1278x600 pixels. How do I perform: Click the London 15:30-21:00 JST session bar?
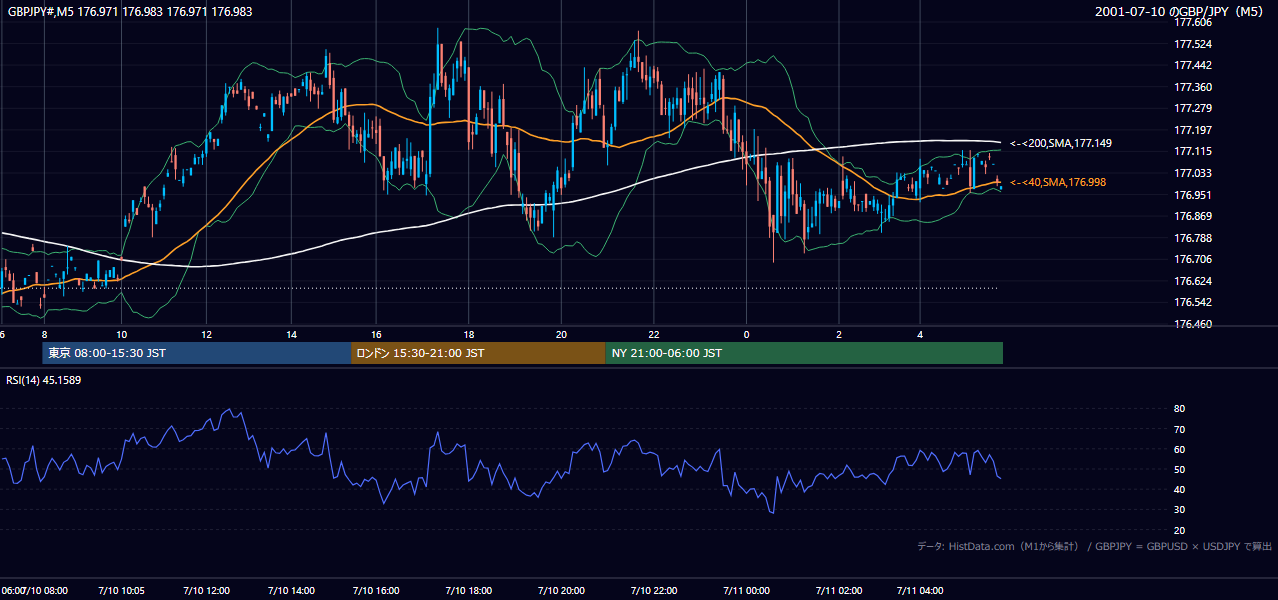pos(478,353)
